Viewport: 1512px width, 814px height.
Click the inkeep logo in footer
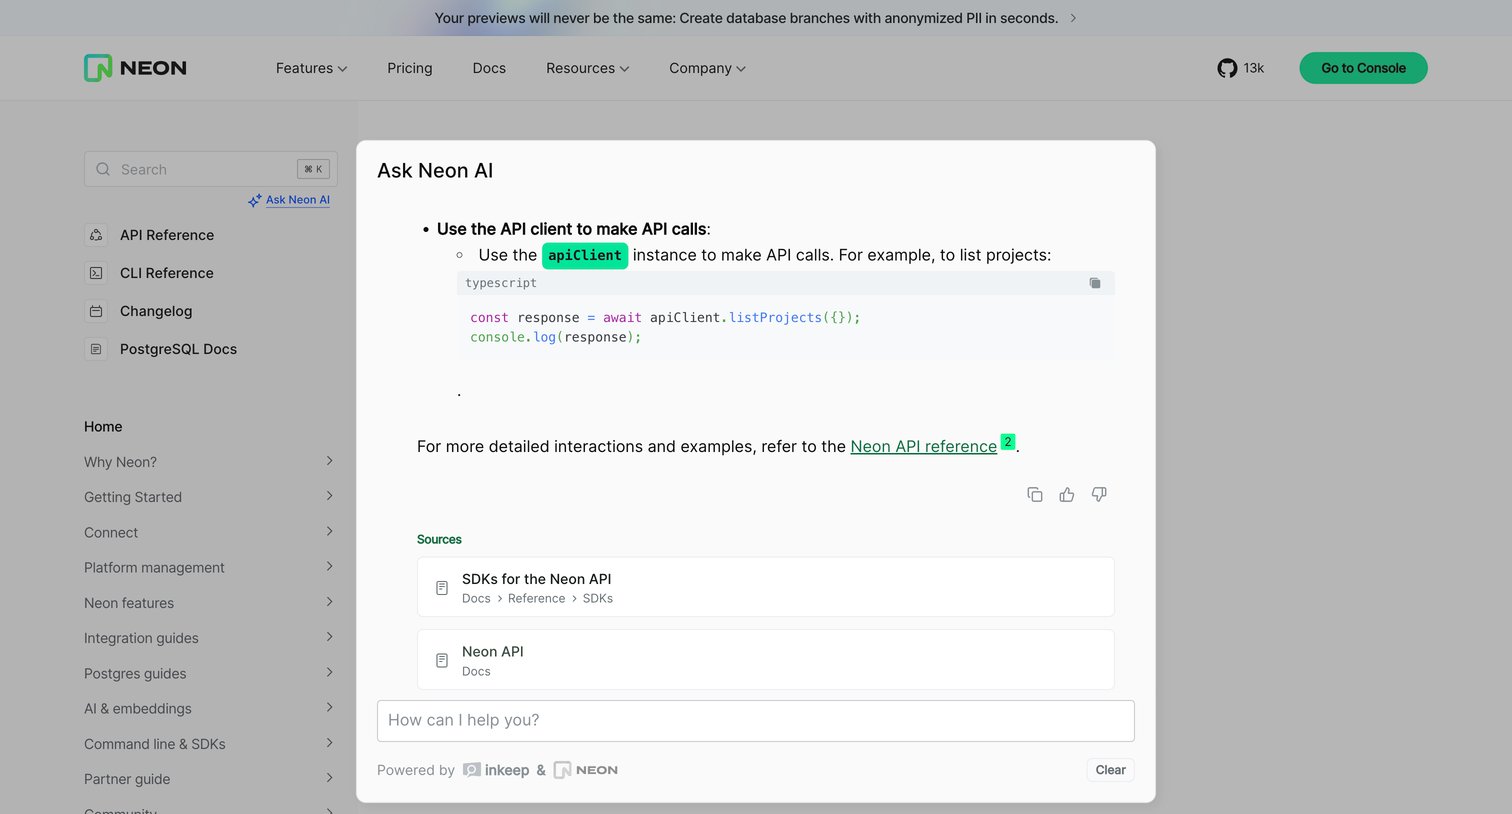[496, 770]
